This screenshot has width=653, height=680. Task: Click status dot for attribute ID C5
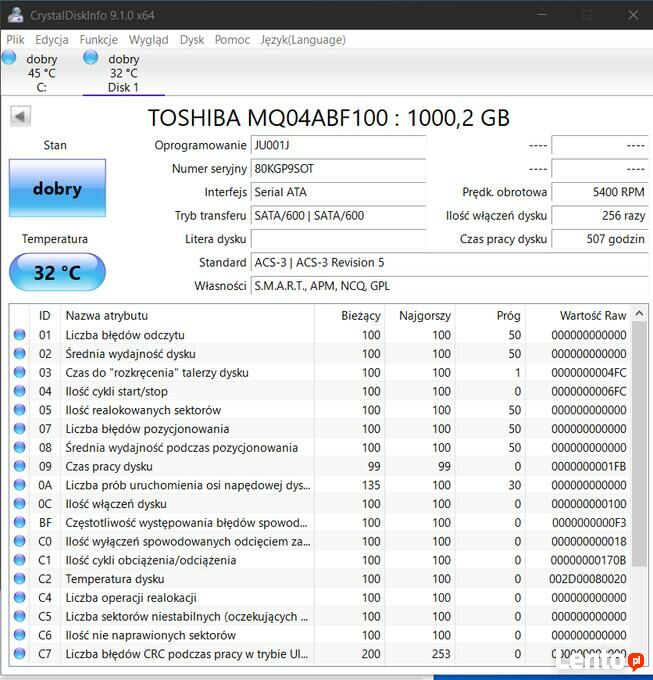[20, 616]
